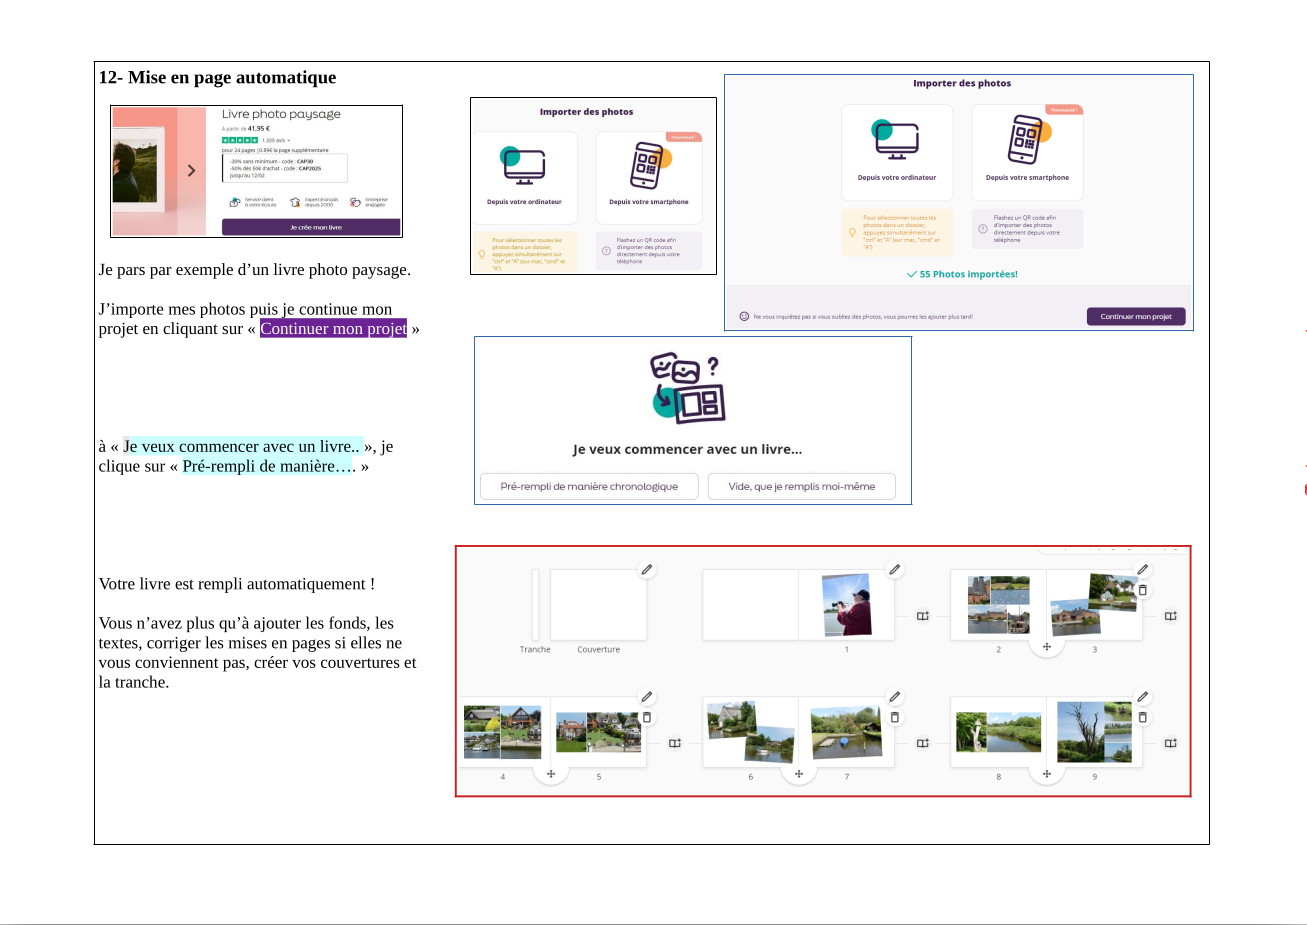1307x925 pixels.
Task: Delete pages 8-9 spread with trash icon
Action: tap(1143, 717)
